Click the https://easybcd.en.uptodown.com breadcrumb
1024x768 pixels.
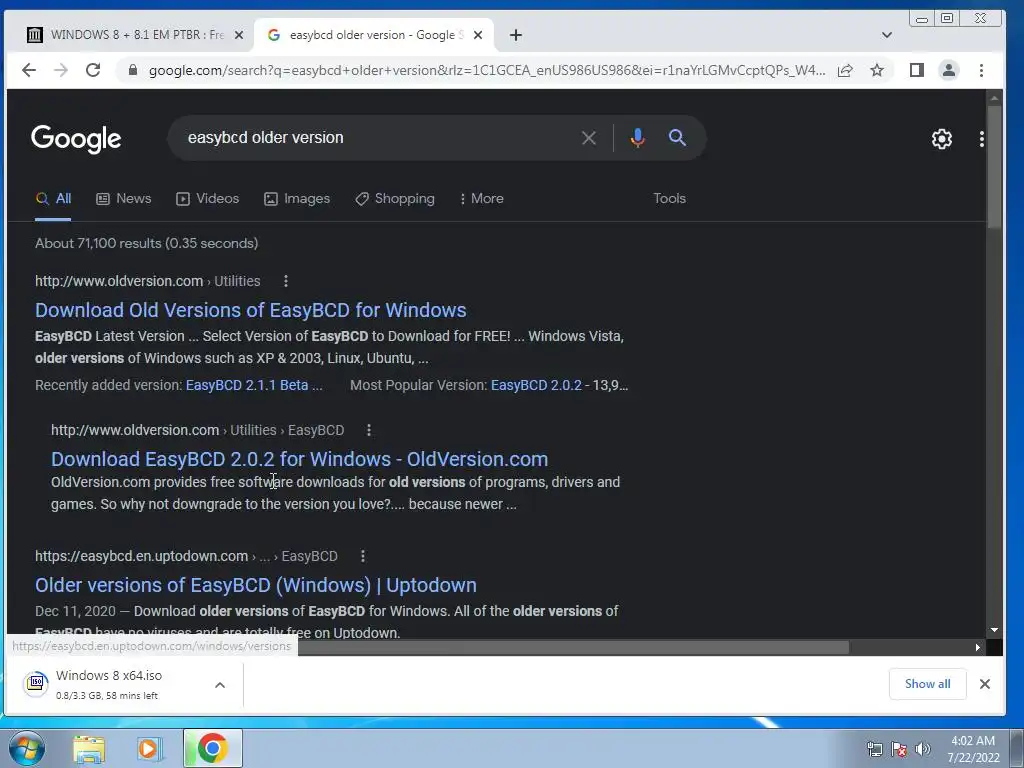[186, 556]
